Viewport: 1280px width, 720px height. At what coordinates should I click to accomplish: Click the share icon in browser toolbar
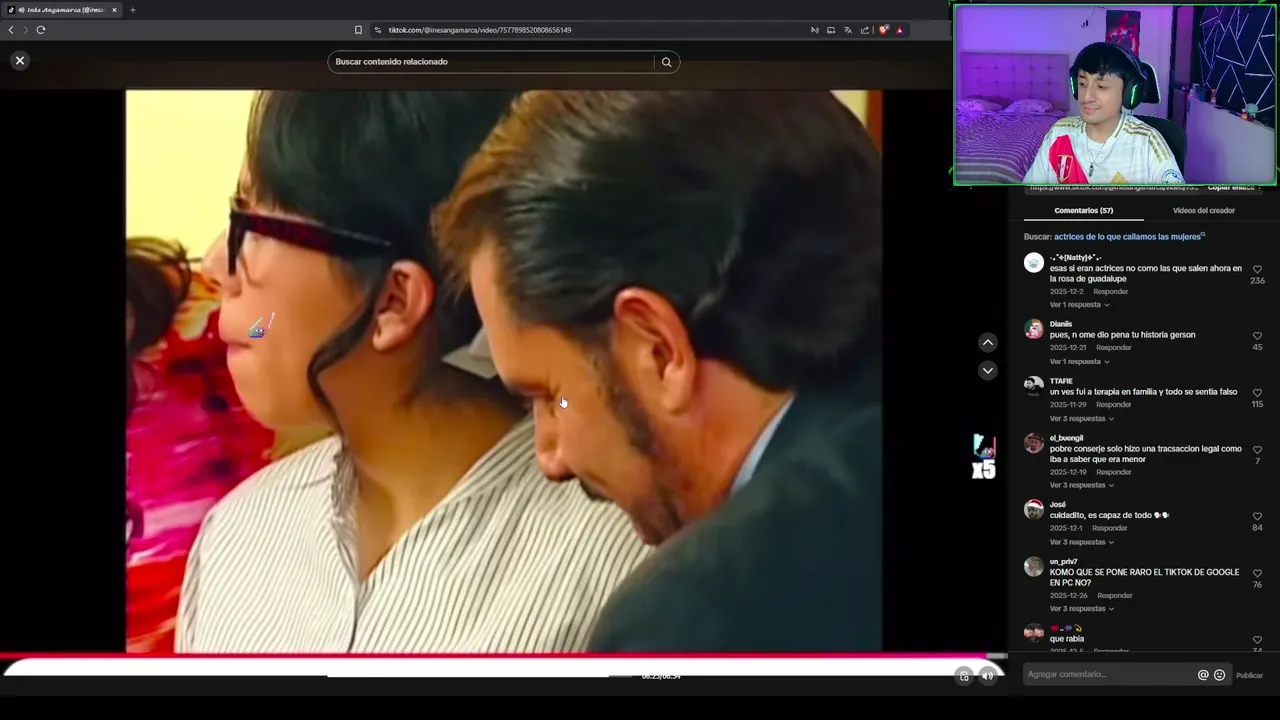click(865, 30)
